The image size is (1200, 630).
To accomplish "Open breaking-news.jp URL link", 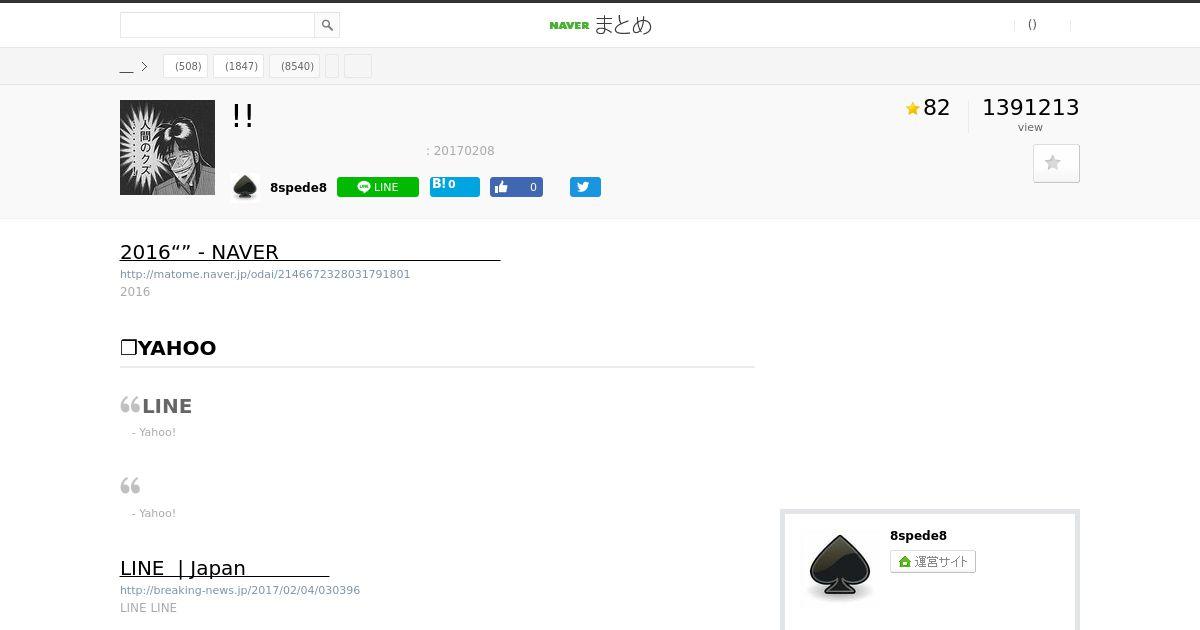I will click(x=240, y=590).
